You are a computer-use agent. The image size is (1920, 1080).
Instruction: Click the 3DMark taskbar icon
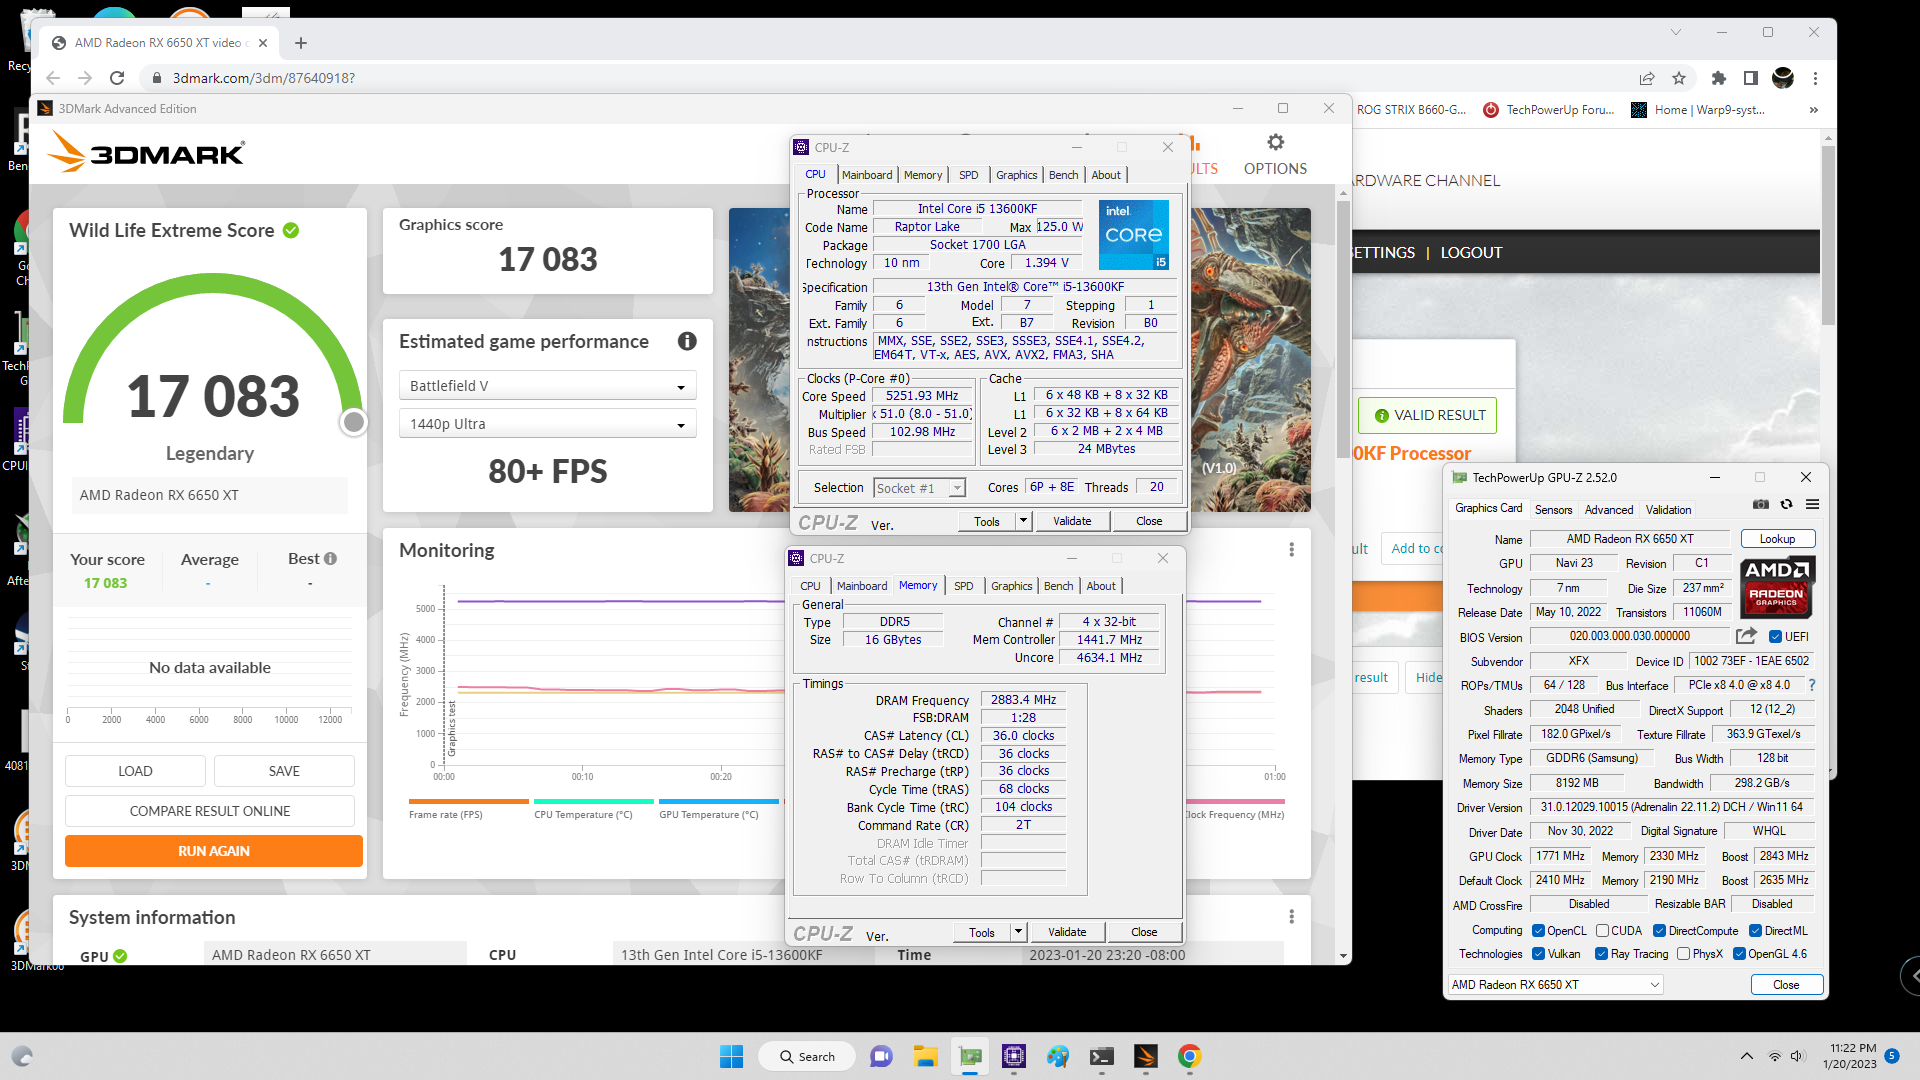[1146, 1056]
